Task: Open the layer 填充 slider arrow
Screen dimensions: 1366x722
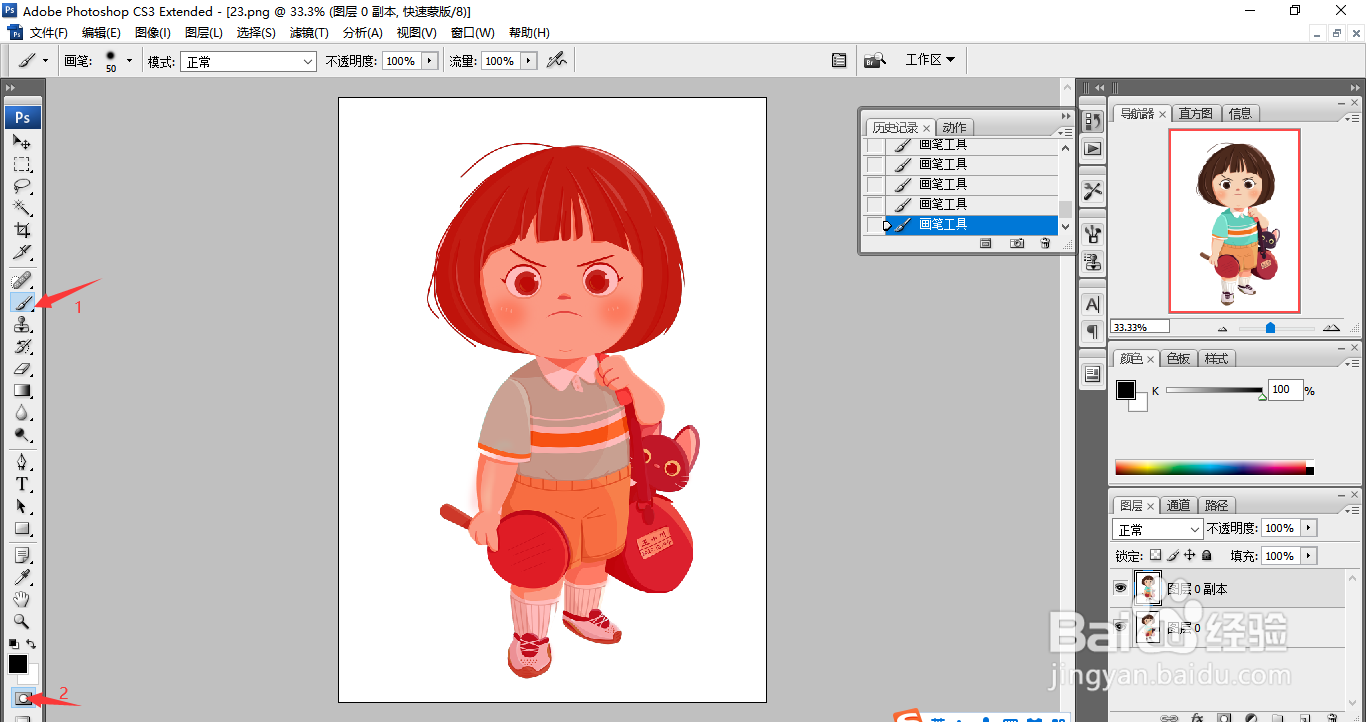Action: 1310,556
